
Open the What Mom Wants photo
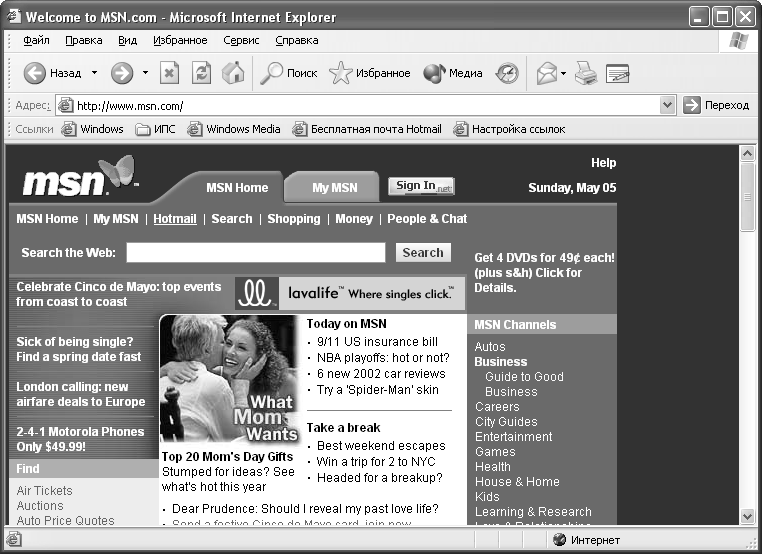[x=229, y=379]
